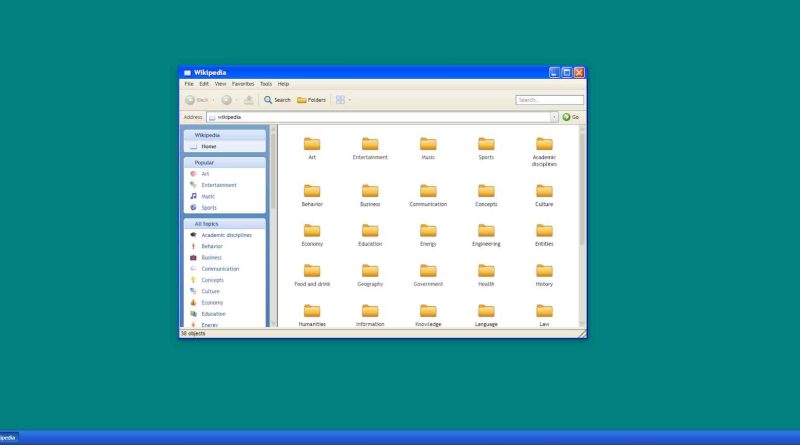Open the Sports folder in the main pane
800x445 pixels.
[486, 149]
